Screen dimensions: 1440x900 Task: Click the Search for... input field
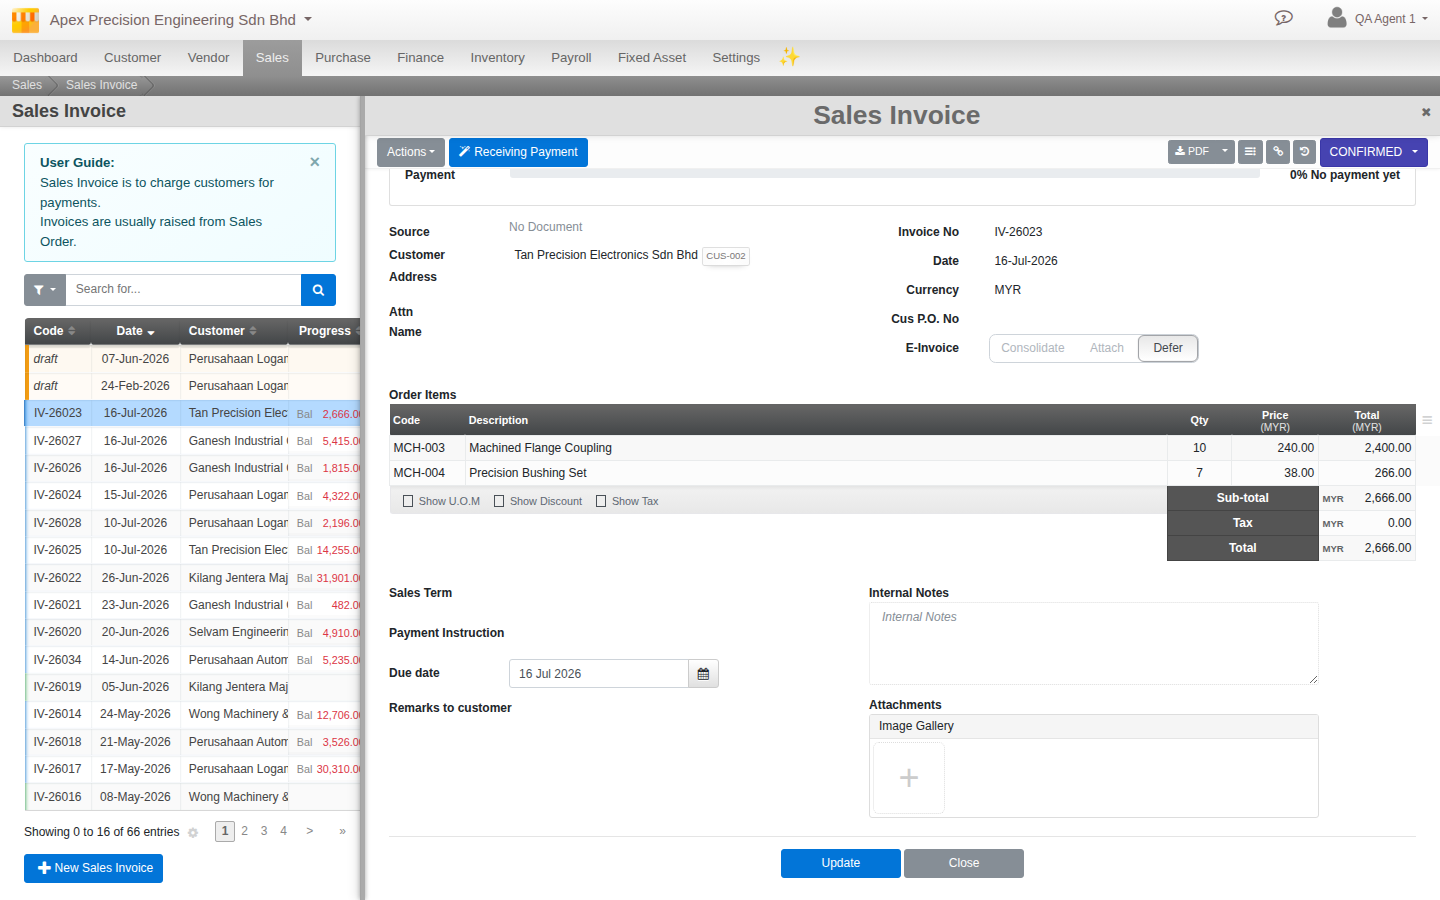point(183,290)
